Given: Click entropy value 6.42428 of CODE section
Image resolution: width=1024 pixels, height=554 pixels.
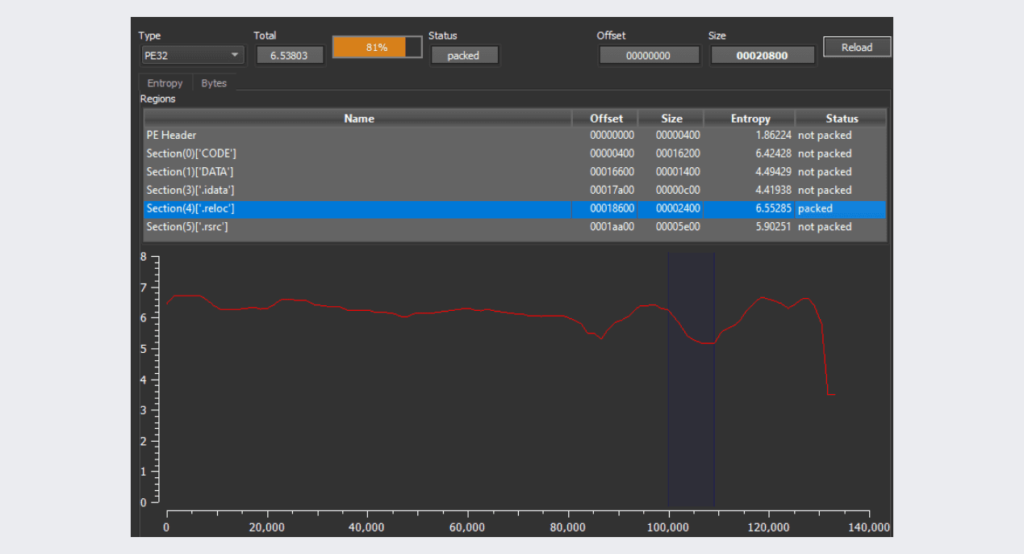Looking at the screenshot, I should (773, 154).
